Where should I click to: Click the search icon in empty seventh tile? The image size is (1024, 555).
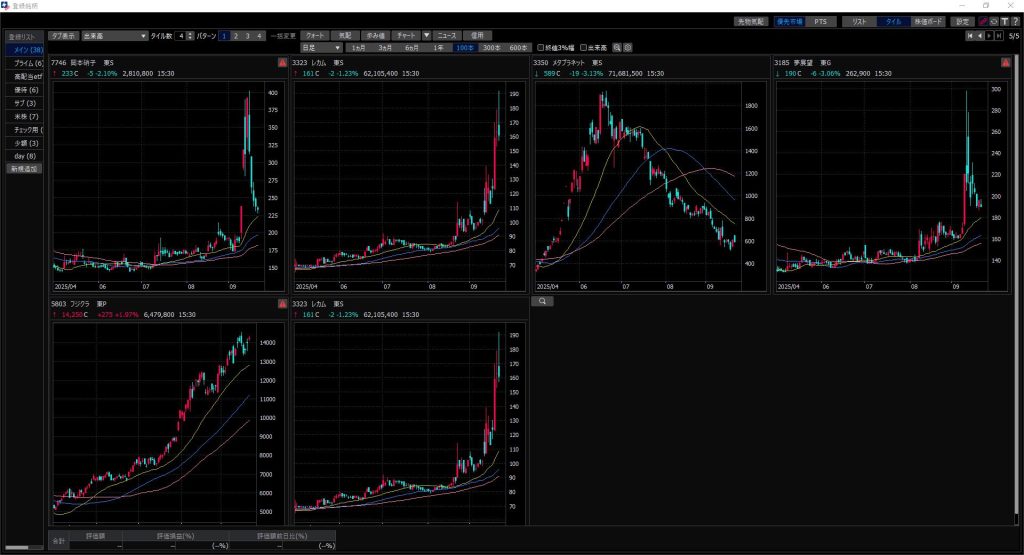point(541,300)
